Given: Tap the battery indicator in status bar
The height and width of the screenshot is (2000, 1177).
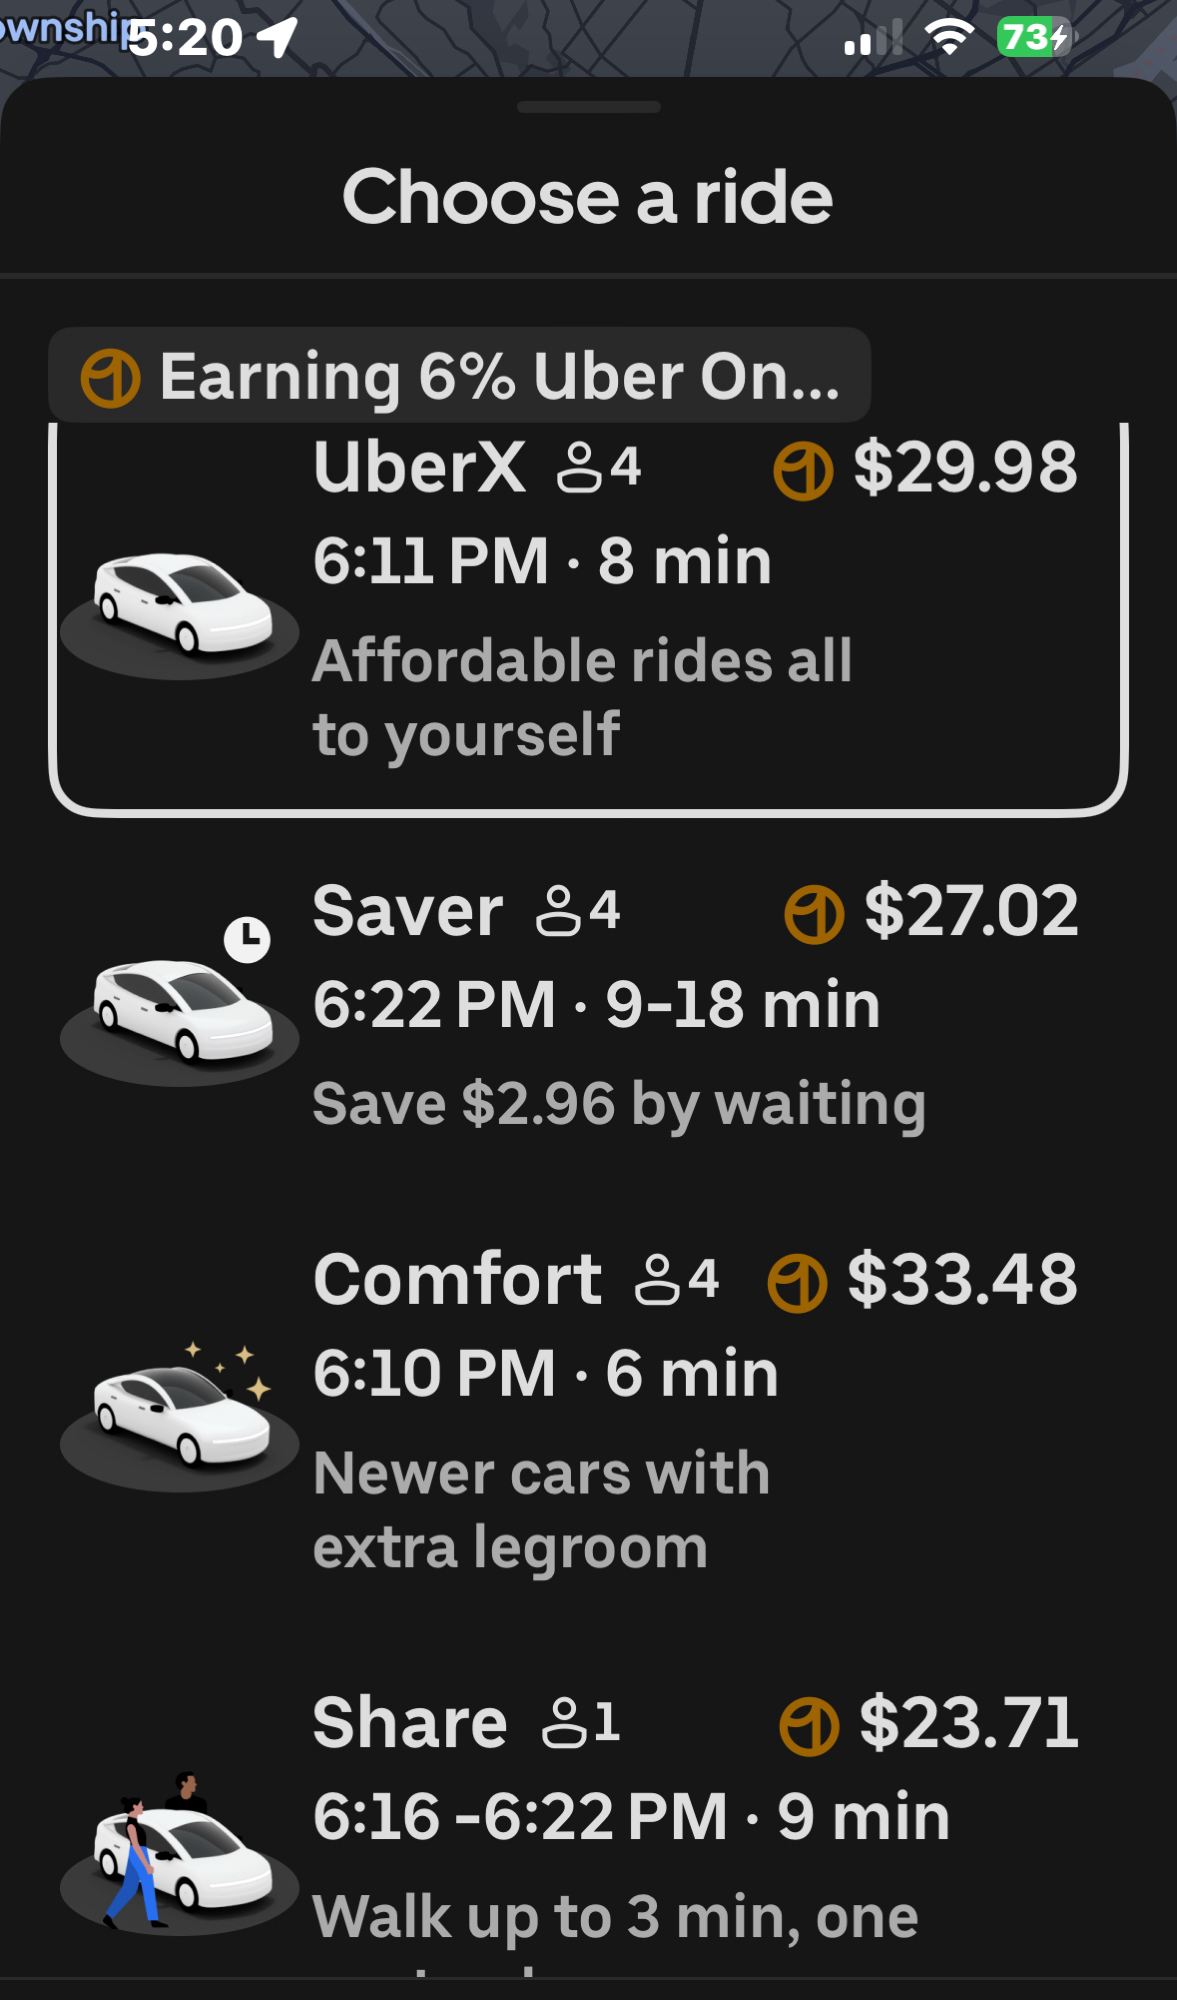Looking at the screenshot, I should point(1033,38).
